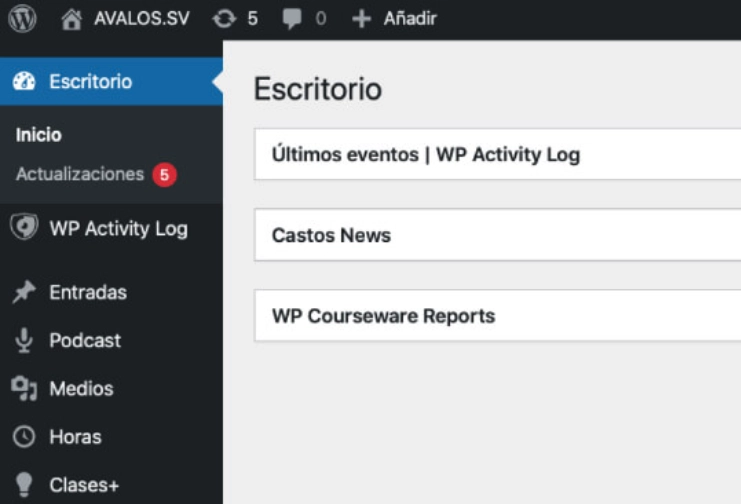Click the Clases+ lightbulb icon

pyautogui.click(x=24, y=485)
